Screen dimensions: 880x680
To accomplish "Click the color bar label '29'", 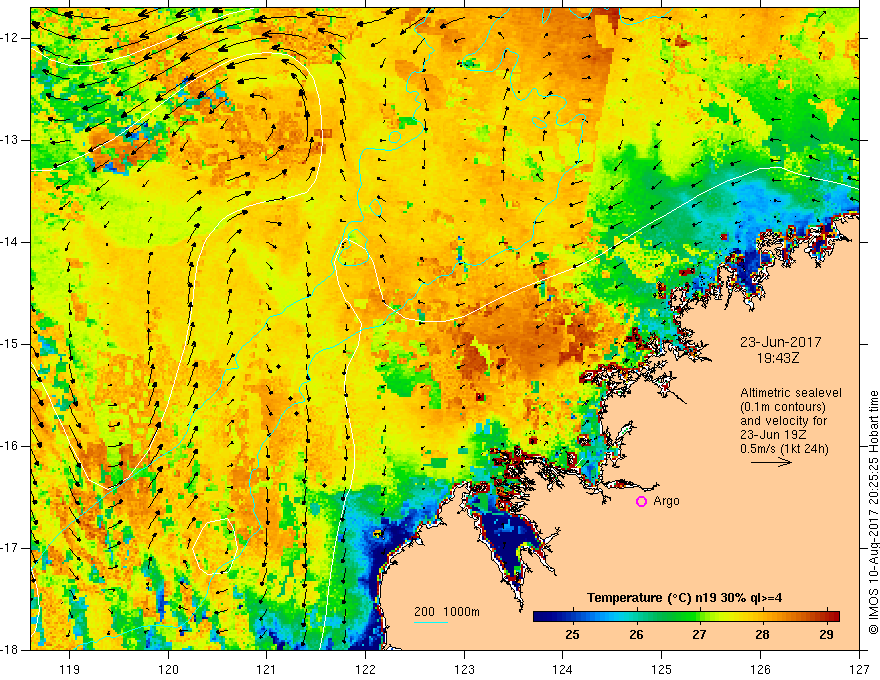I will tap(826, 635).
